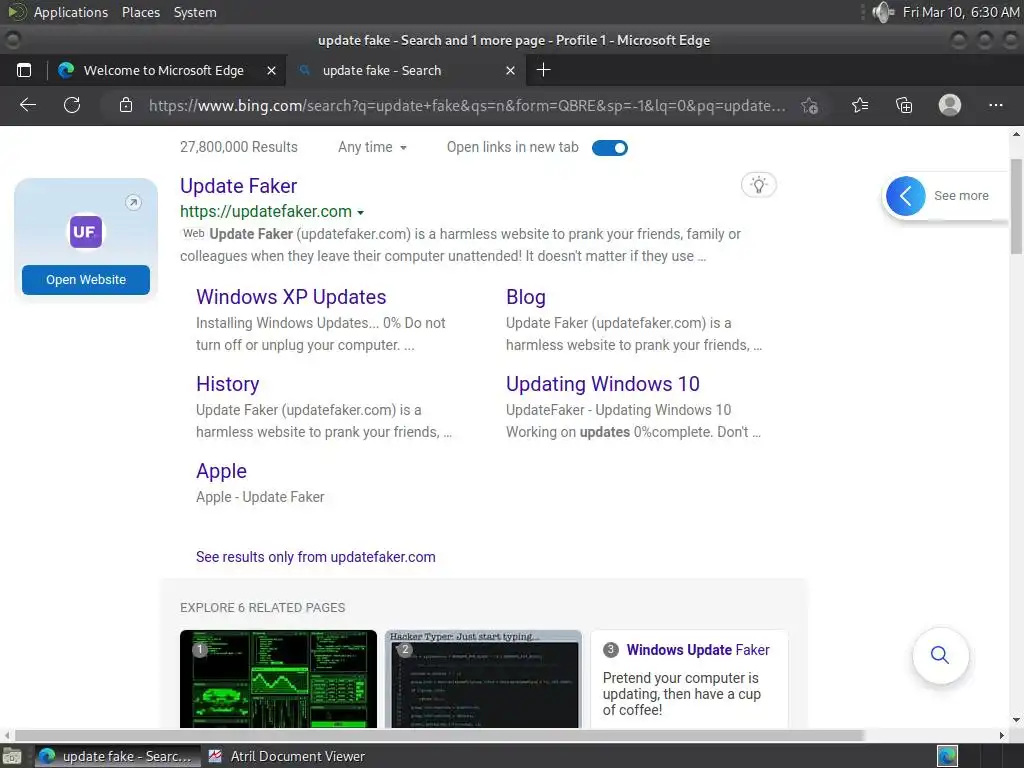This screenshot has height=768, width=1024.
Task: Click the vertical scrollbar thumb
Action: click(1016, 206)
